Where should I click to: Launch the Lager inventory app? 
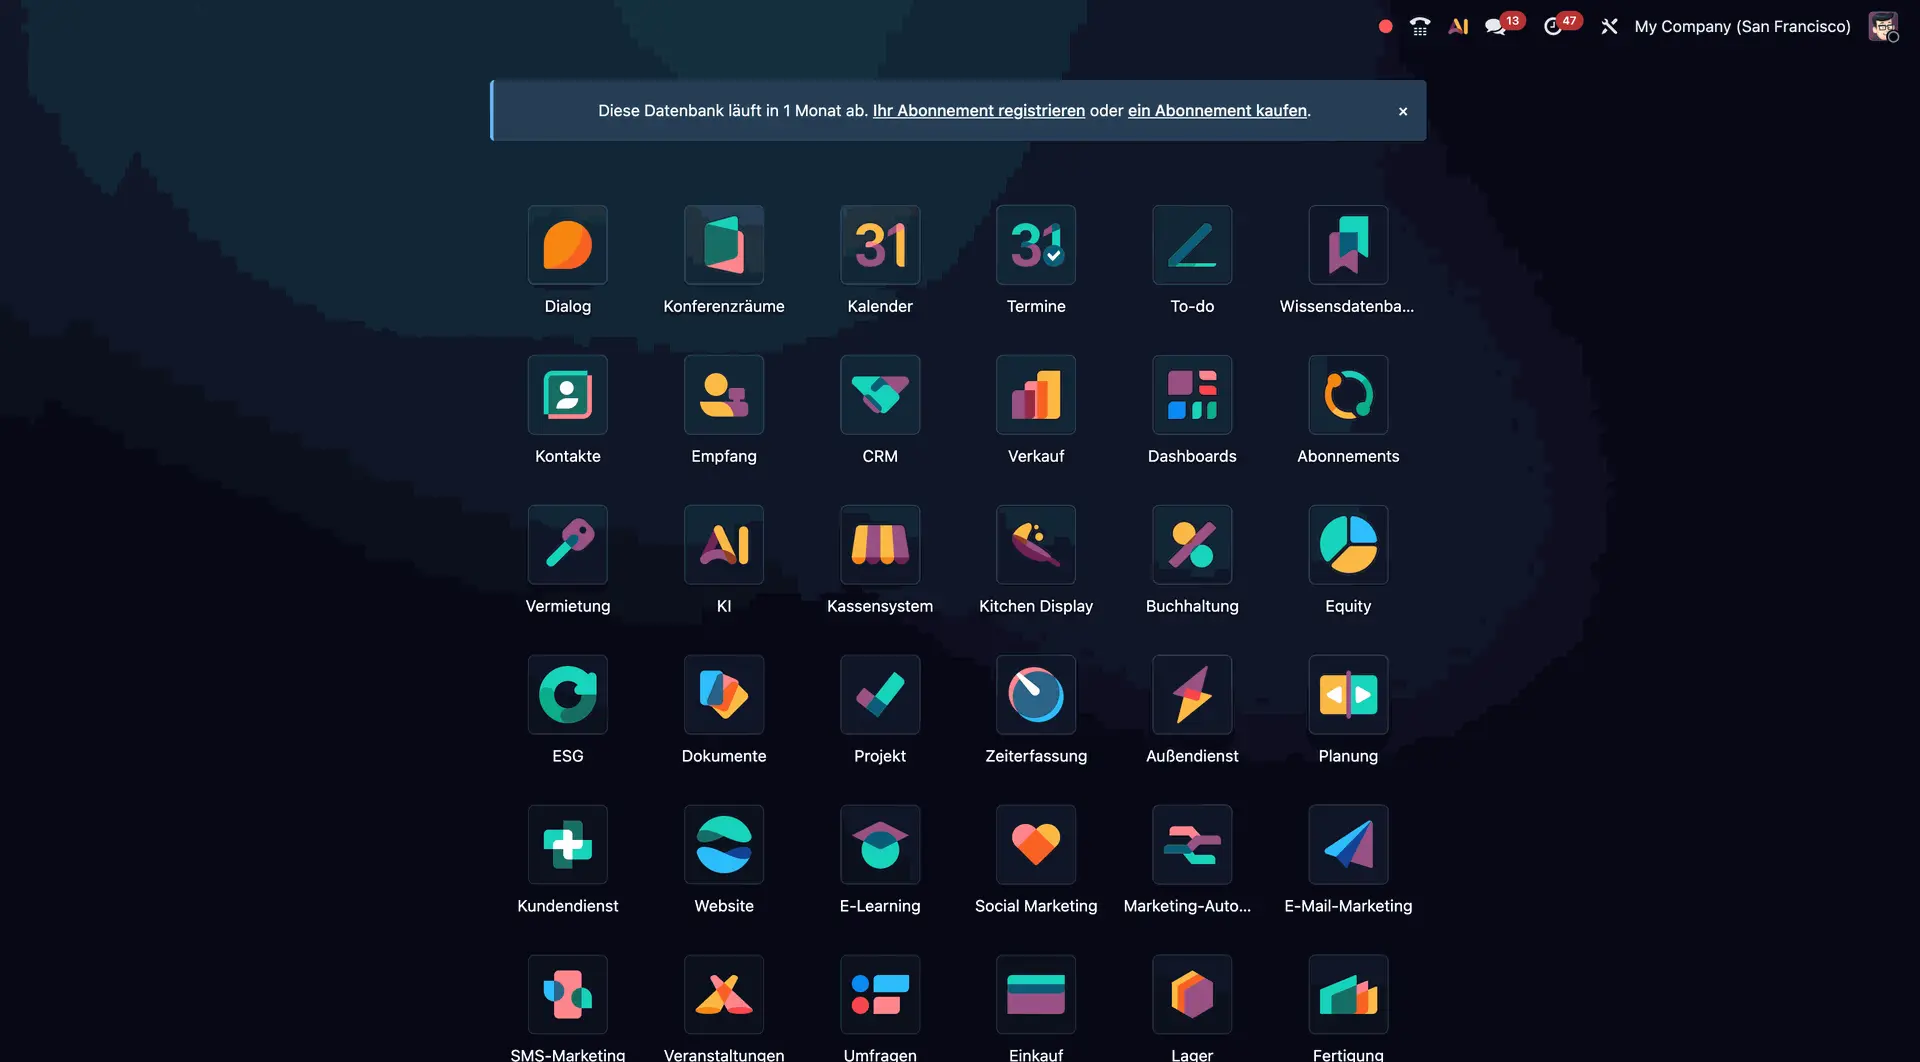coord(1191,994)
